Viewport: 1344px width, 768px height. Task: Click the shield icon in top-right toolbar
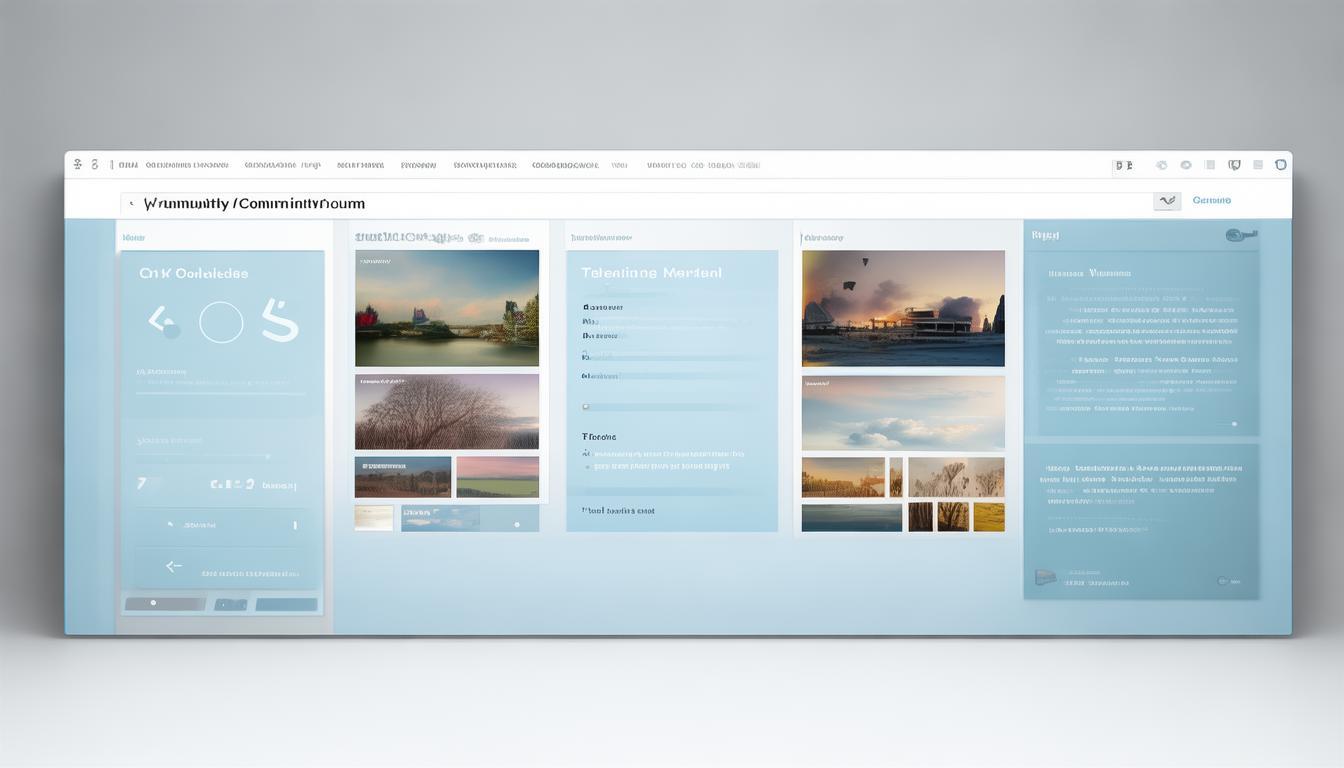tap(1234, 165)
